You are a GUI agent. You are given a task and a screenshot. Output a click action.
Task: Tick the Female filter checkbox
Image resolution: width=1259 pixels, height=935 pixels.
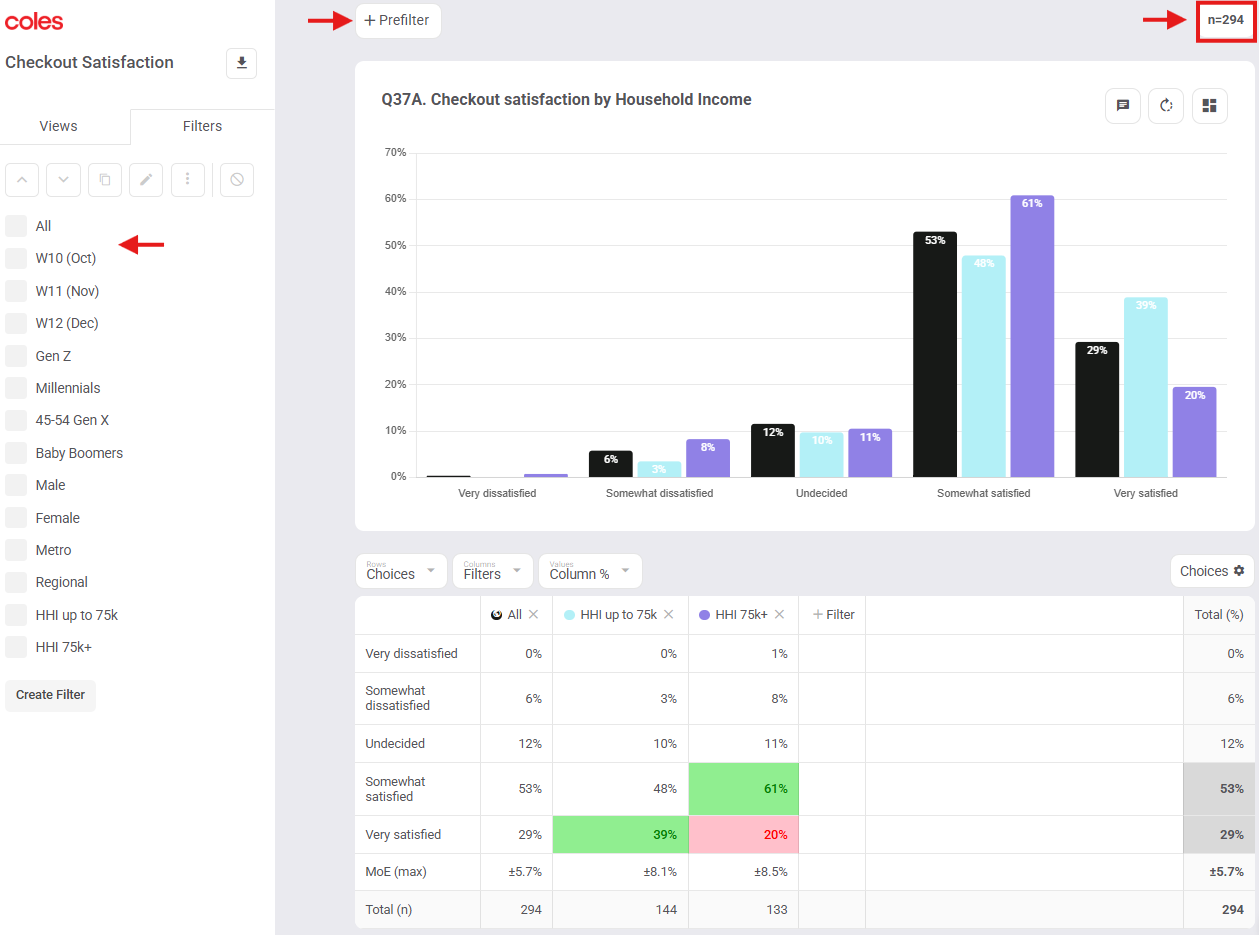16,518
